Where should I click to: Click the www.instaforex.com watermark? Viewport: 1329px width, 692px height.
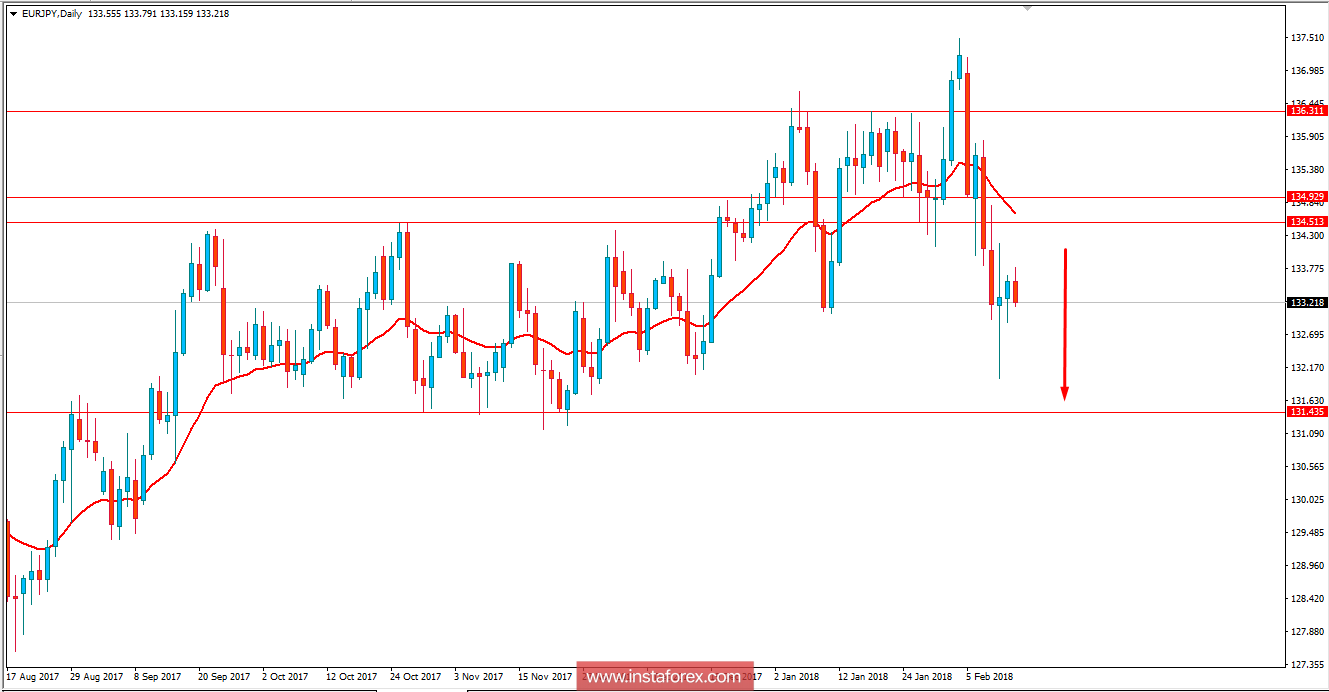click(663, 676)
